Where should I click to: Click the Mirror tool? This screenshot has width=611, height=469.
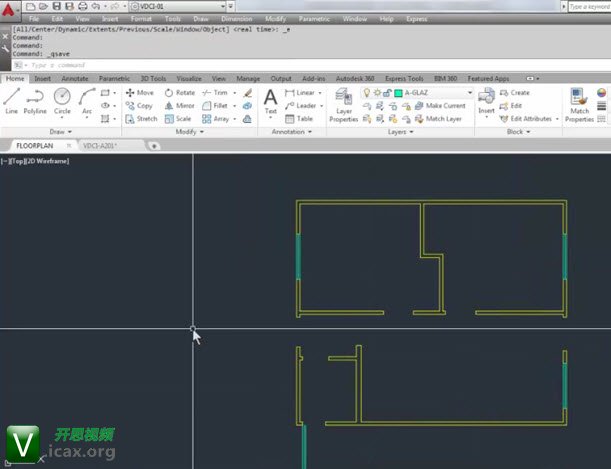179,106
